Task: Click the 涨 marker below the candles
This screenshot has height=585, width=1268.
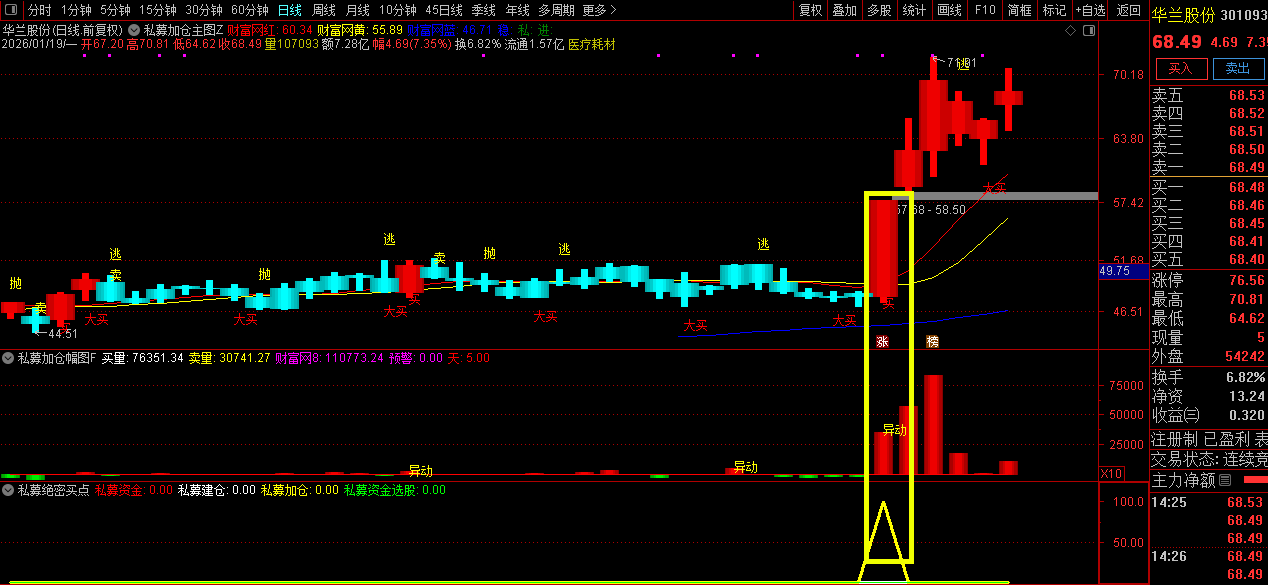Action: 882,342
